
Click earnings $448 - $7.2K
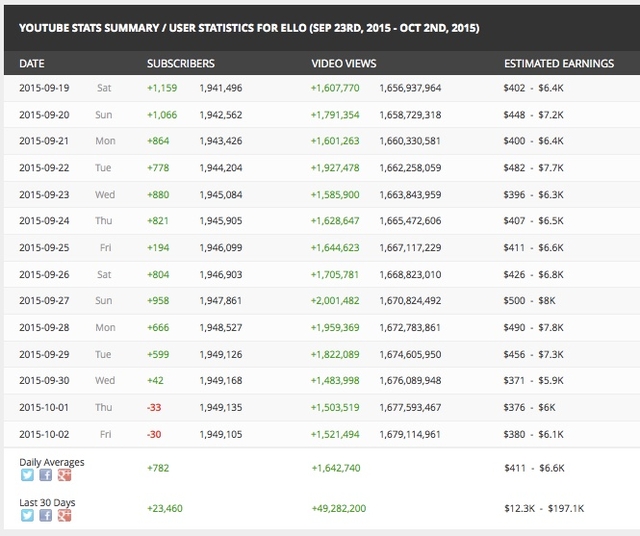pyautogui.click(x=533, y=115)
